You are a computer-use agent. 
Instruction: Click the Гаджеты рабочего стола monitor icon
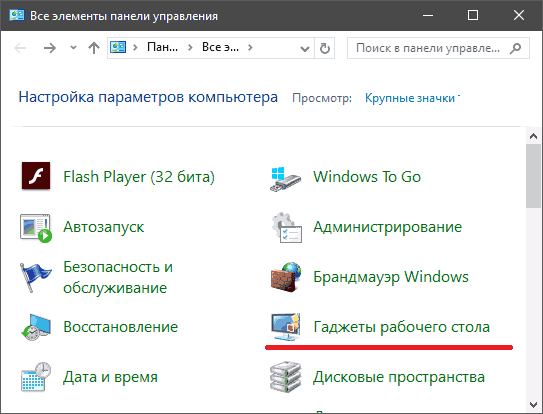click(285, 327)
